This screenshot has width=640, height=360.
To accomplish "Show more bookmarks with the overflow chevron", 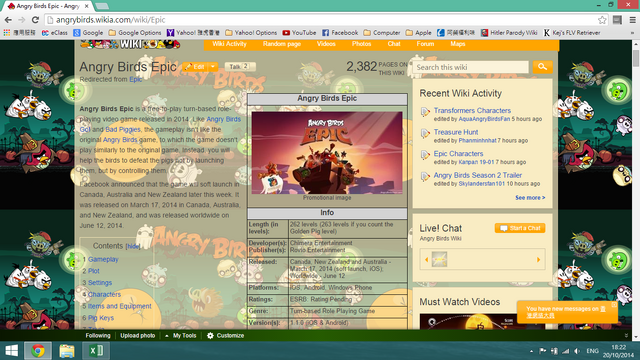I will 632,33.
